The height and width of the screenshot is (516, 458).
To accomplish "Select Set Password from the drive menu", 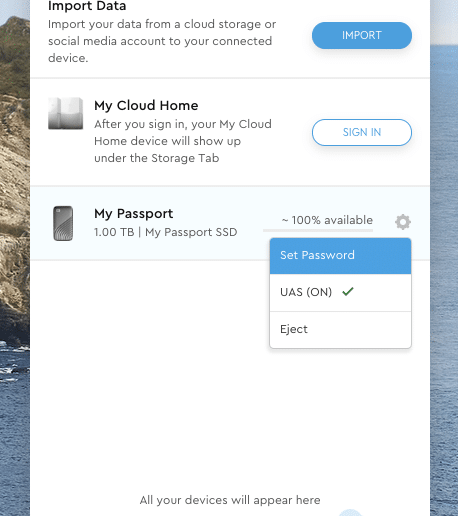I will [340, 256].
